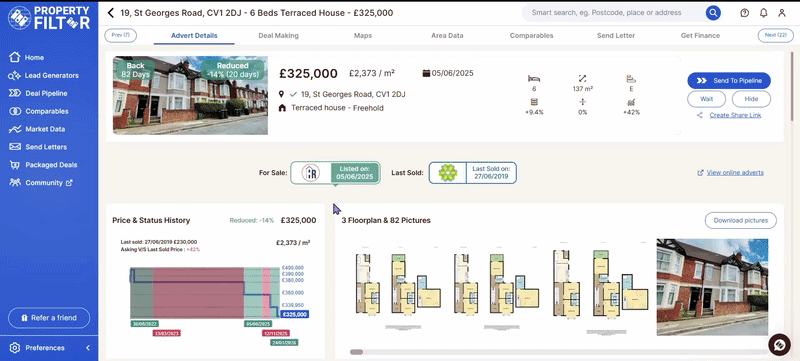
Task: Click the 05/06/2025 chart date marker
Action: click(258, 324)
